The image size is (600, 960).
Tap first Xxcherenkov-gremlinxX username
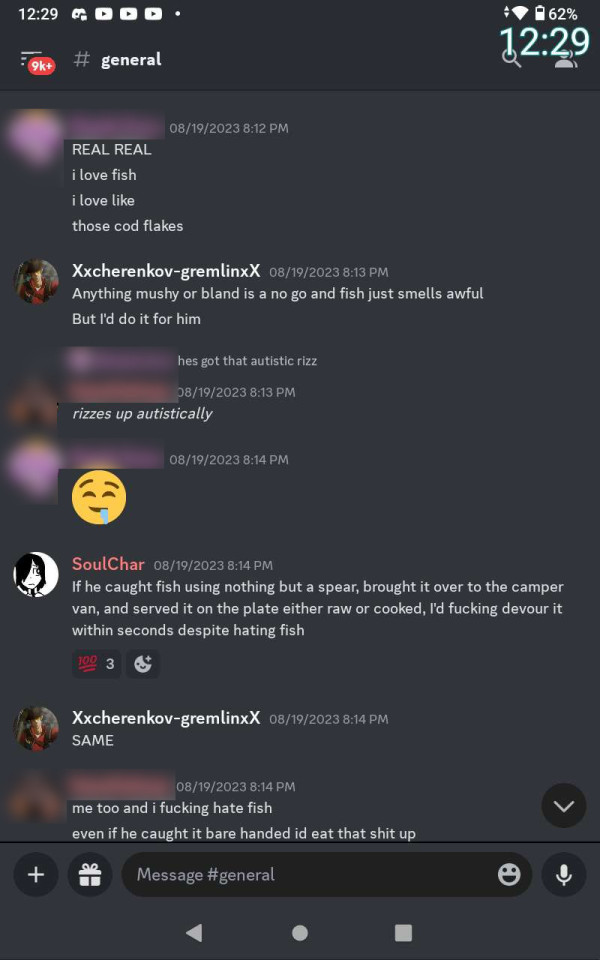pyautogui.click(x=166, y=271)
